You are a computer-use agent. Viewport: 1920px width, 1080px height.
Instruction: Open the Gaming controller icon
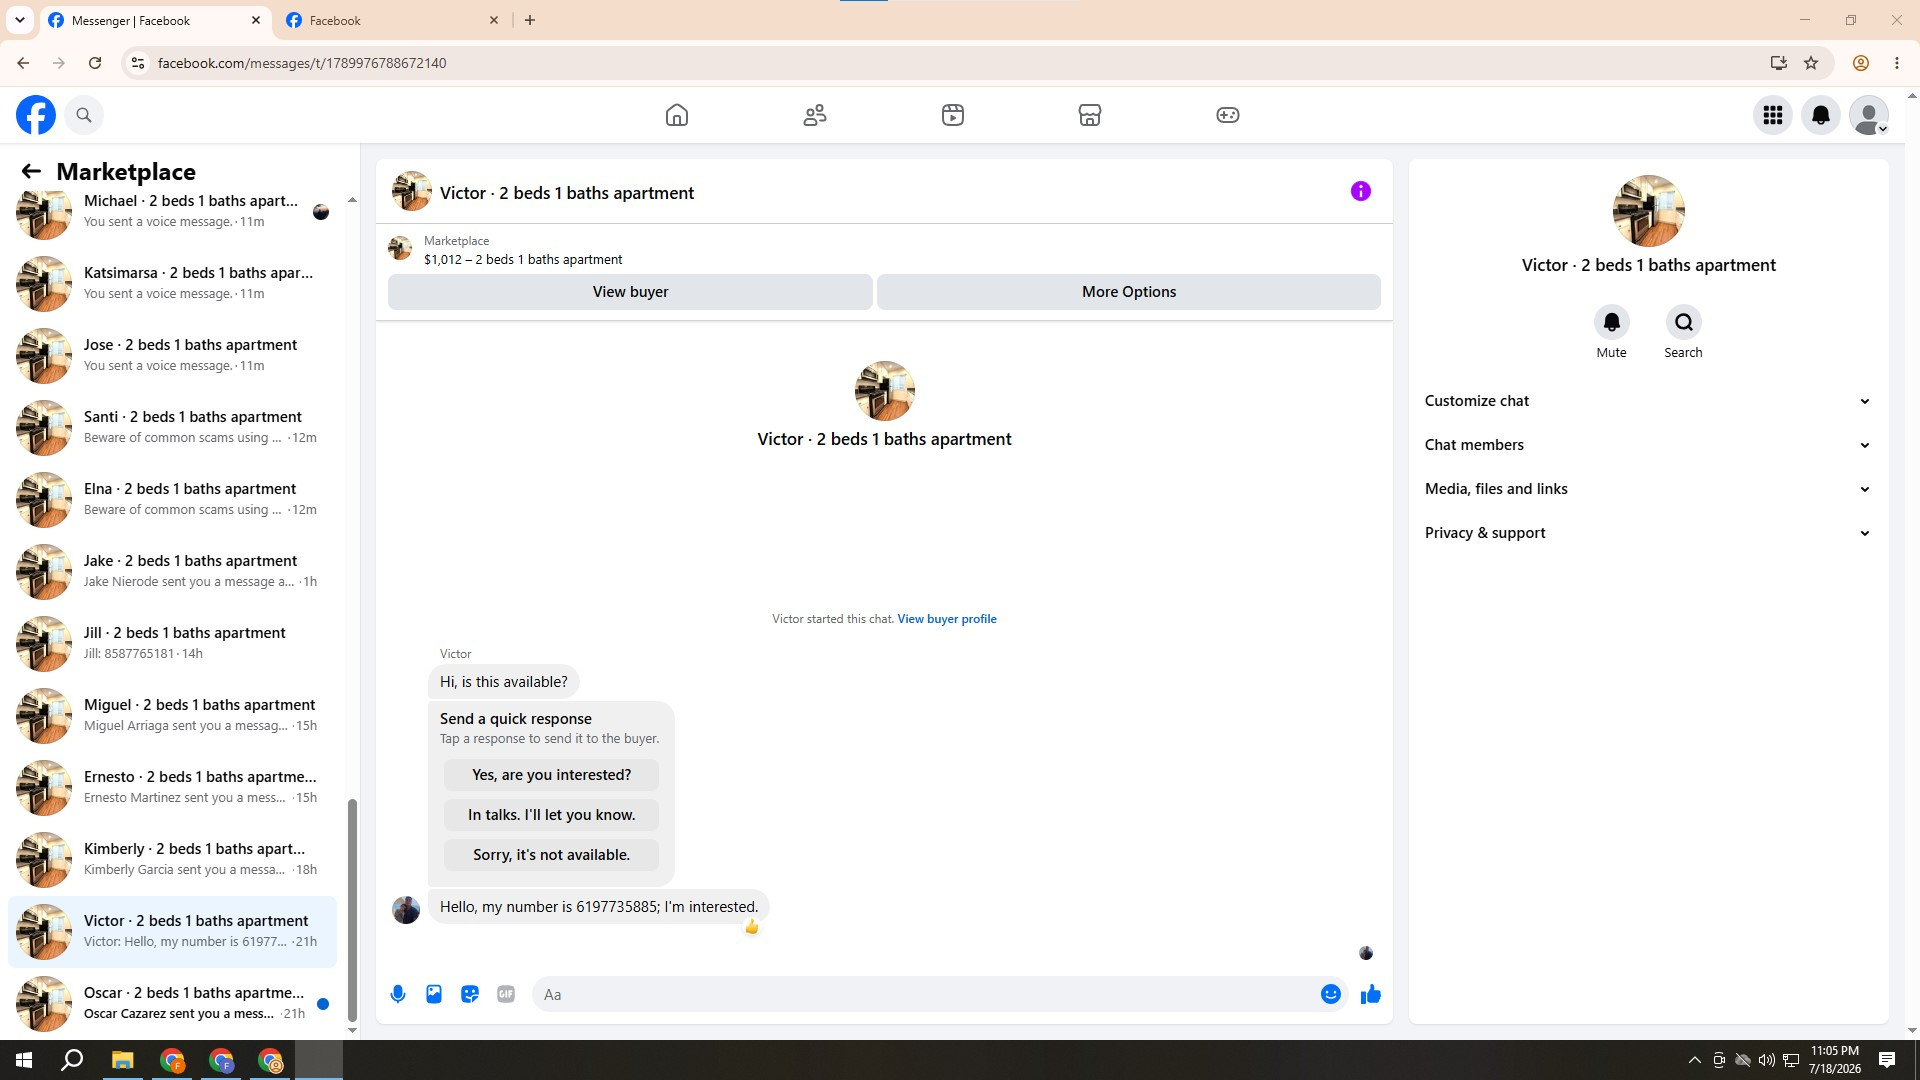(1228, 115)
